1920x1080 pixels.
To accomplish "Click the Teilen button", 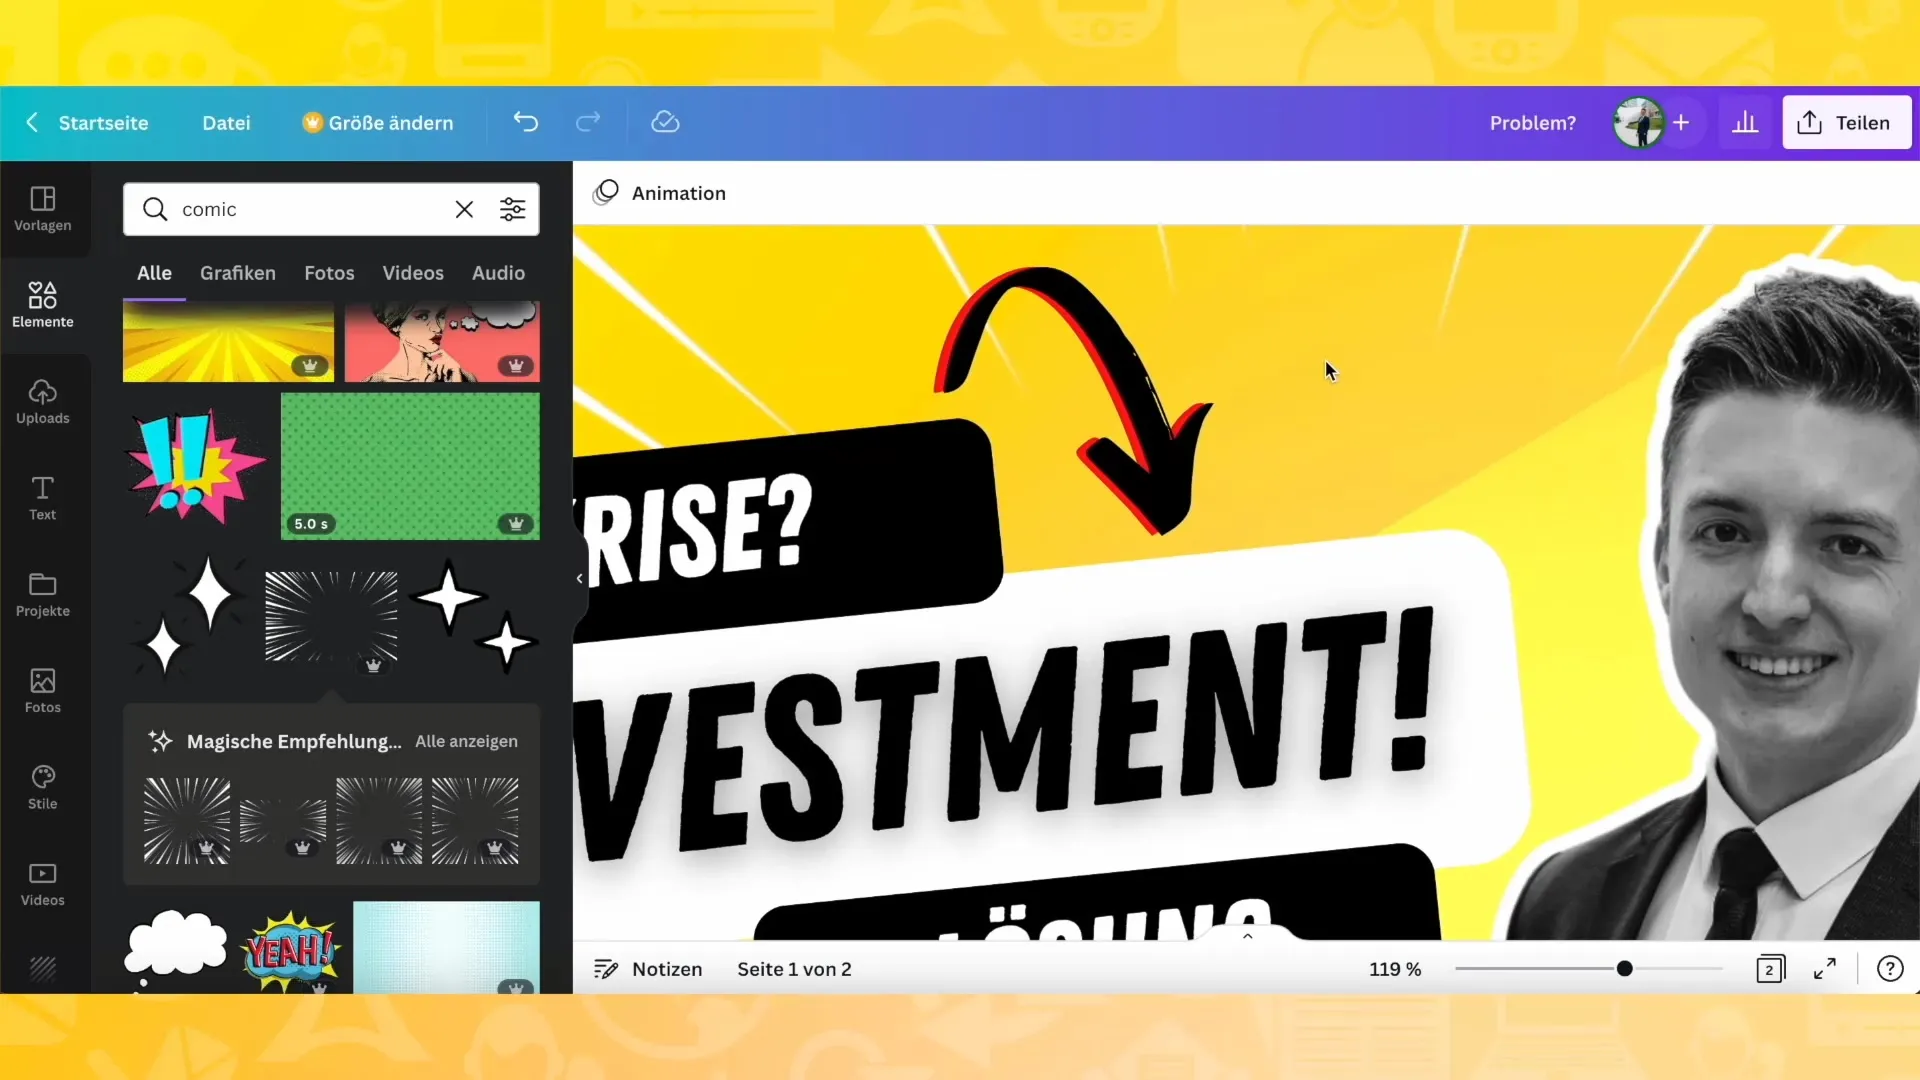I will 1846,121.
